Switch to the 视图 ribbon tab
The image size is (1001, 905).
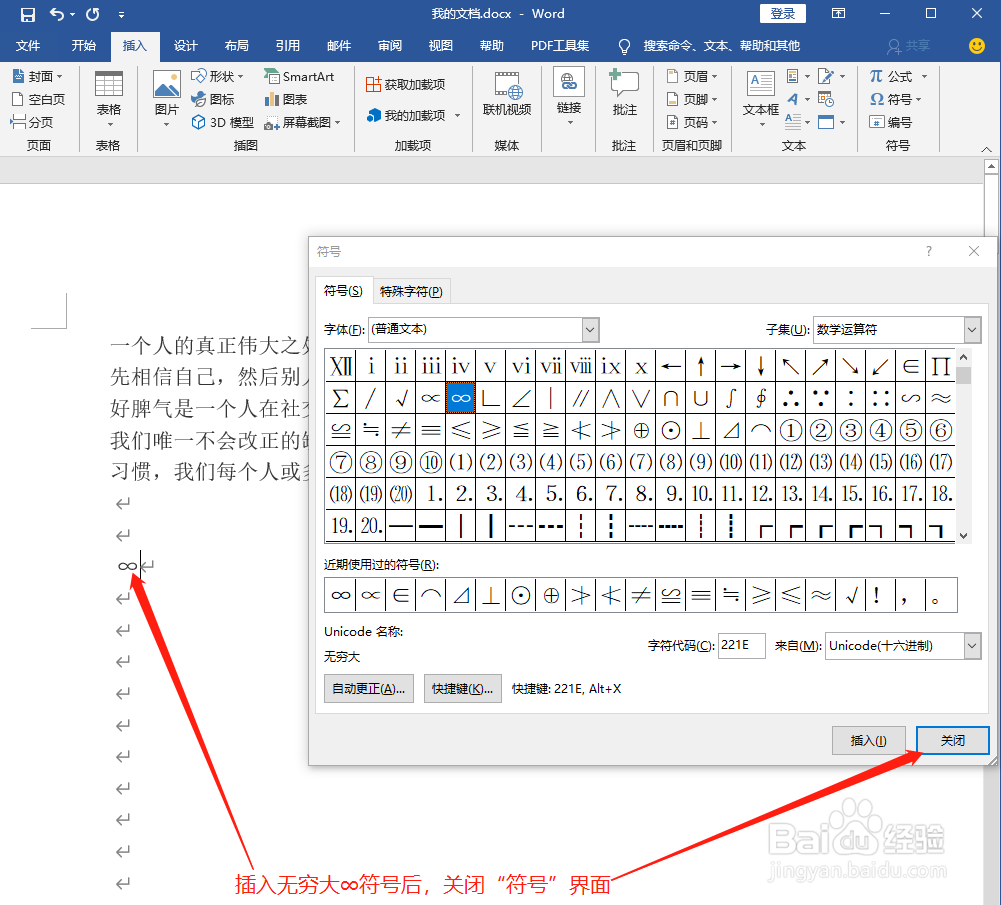[441, 46]
